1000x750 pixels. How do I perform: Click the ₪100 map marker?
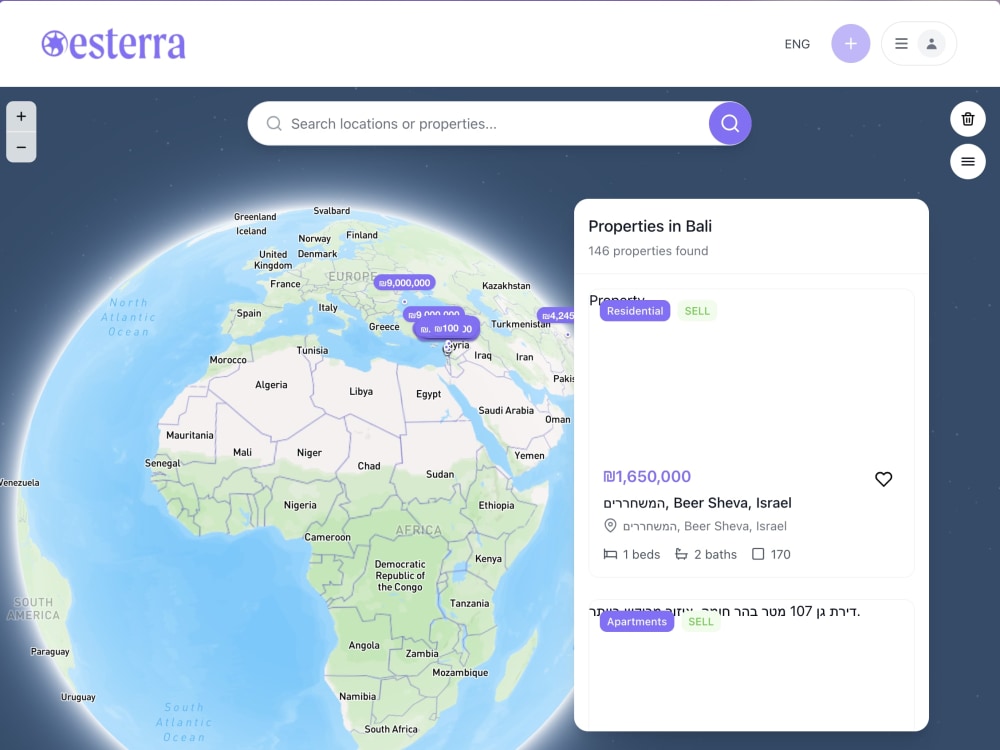click(446, 328)
